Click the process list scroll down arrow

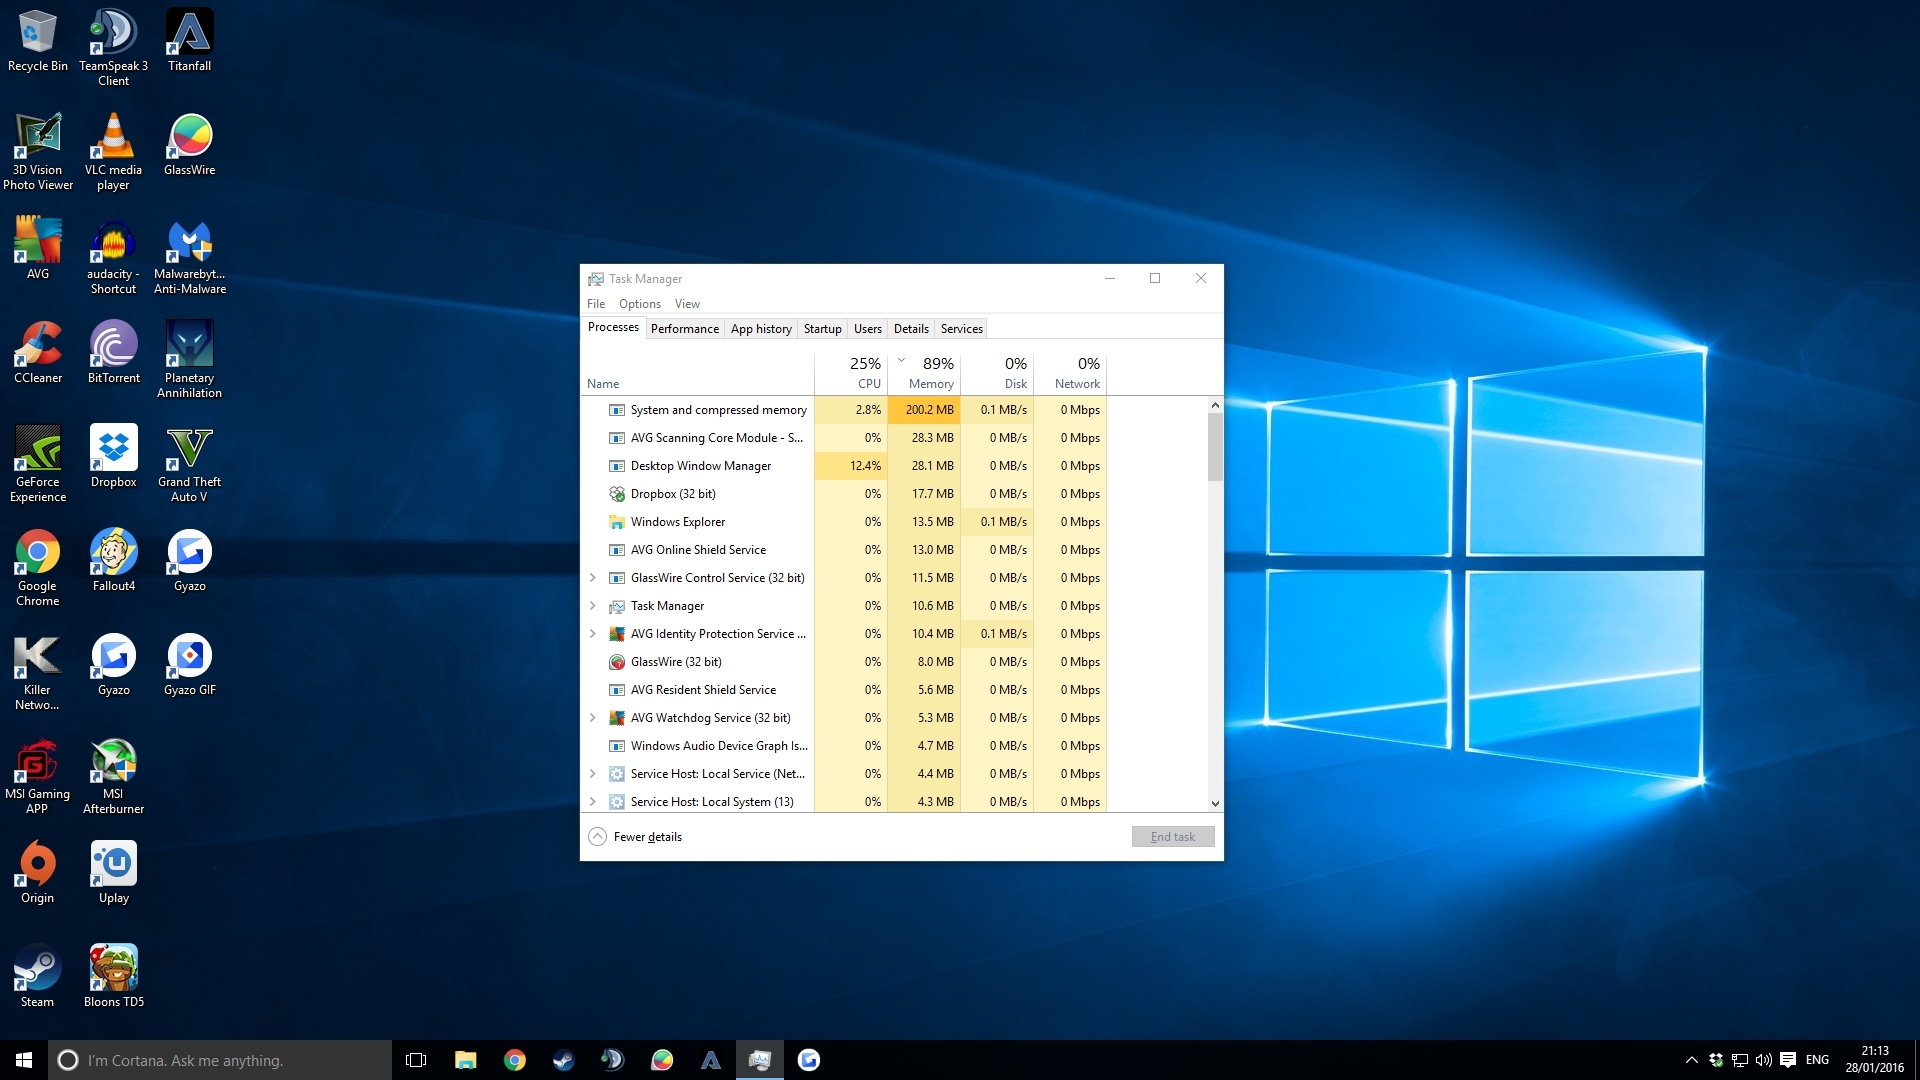pos(1215,803)
